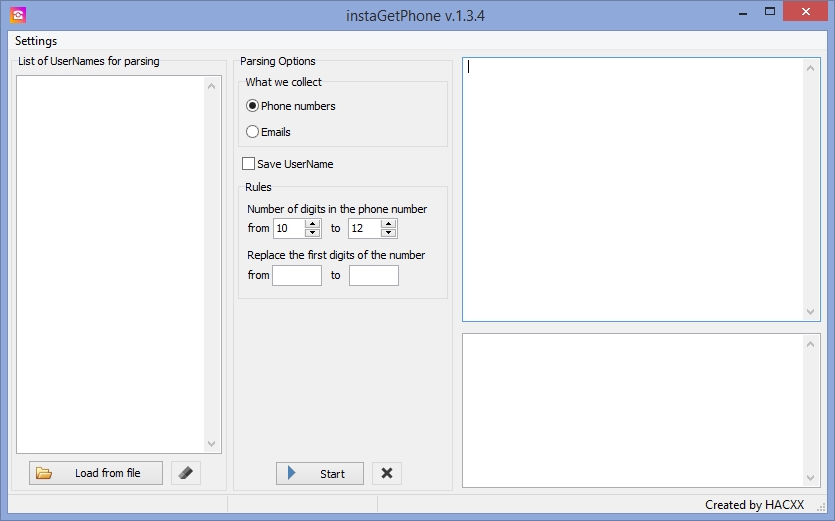This screenshot has height=521, width=835.
Task: Increase the minimum digits 'from' spinner
Action: click(x=312, y=224)
